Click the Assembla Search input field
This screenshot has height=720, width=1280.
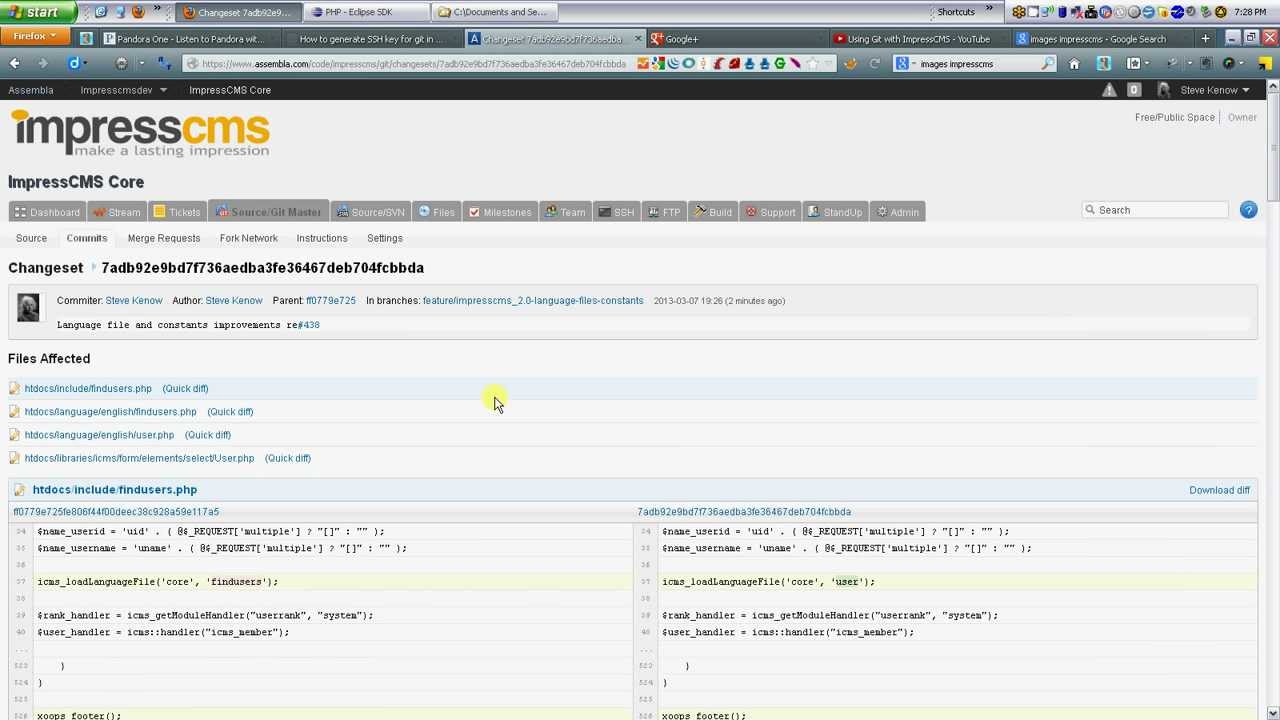tap(1155, 210)
